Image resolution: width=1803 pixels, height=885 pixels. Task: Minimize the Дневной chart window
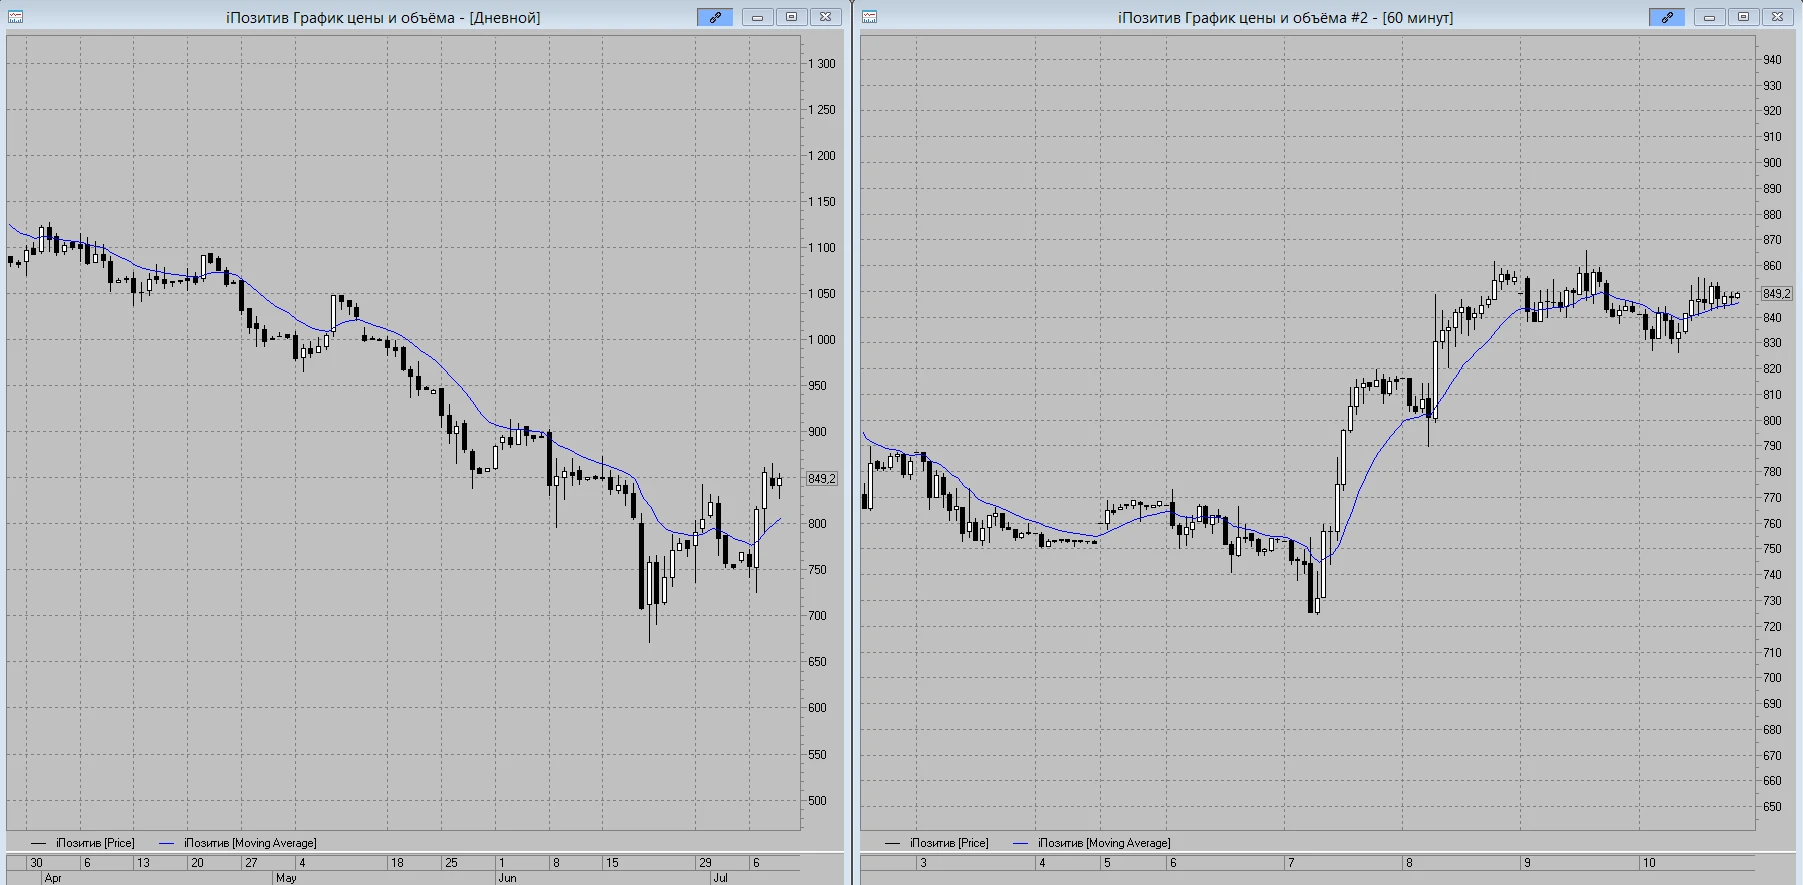757,17
